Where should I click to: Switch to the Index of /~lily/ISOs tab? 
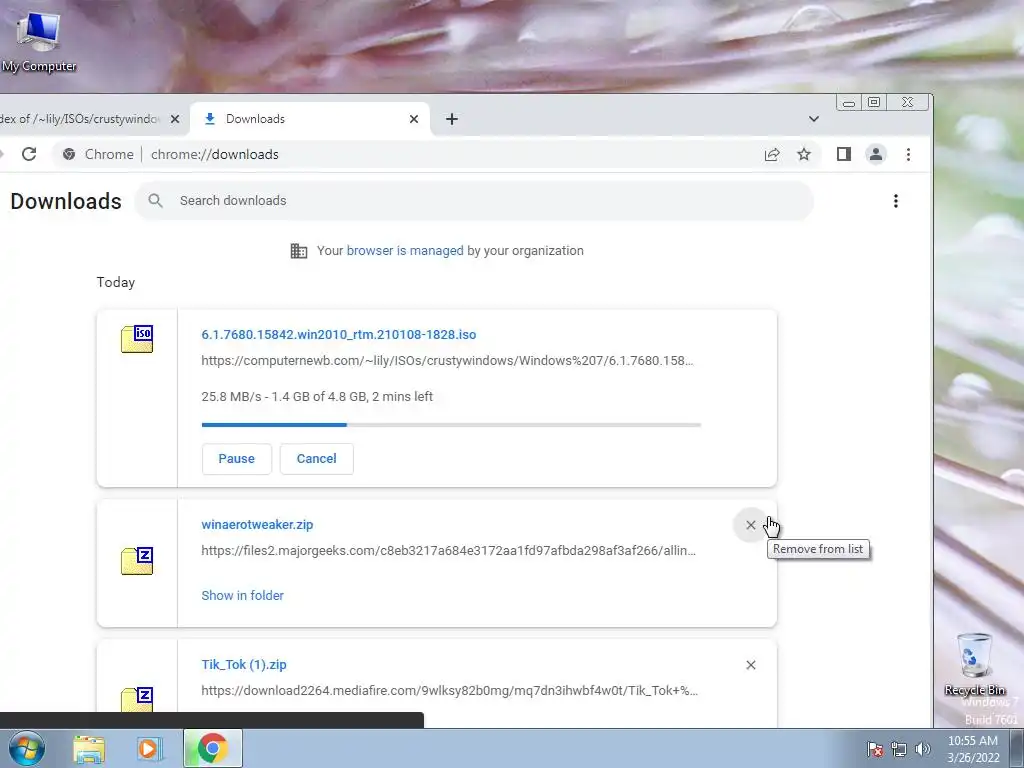[x=91, y=119]
